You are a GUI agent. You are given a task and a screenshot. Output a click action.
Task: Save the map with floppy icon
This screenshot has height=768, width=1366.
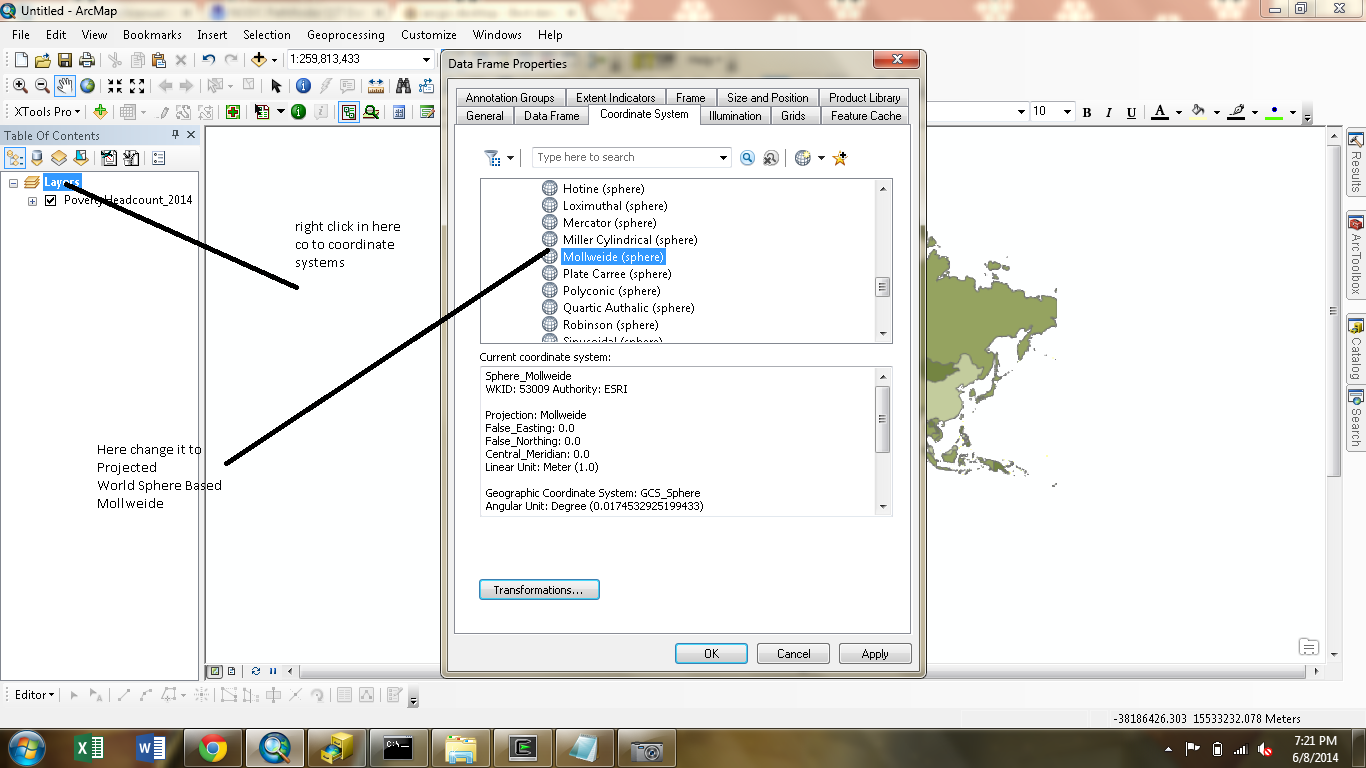pyautogui.click(x=64, y=60)
